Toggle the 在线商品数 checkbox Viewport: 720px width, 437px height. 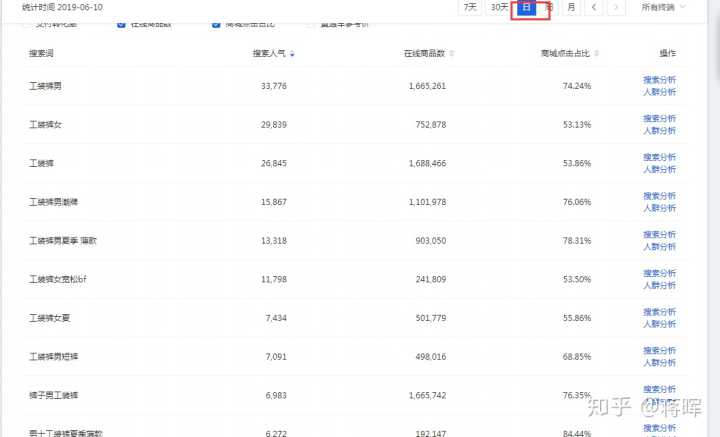(x=121, y=24)
